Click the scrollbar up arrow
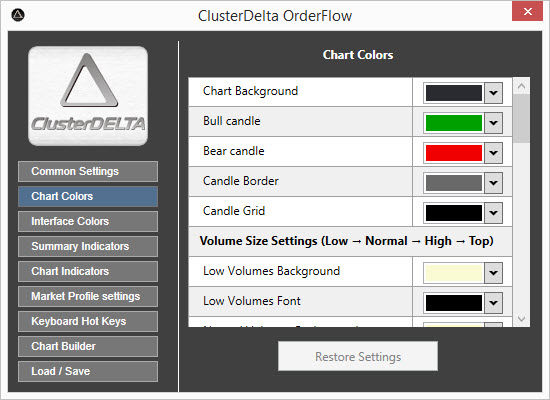 click(521, 86)
